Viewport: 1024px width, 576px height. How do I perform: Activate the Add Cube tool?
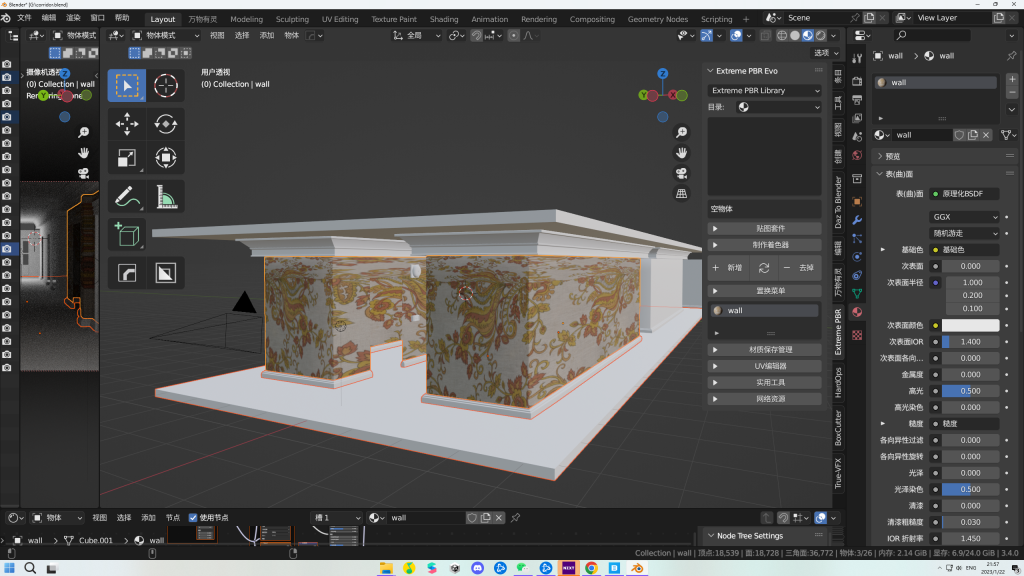127,235
